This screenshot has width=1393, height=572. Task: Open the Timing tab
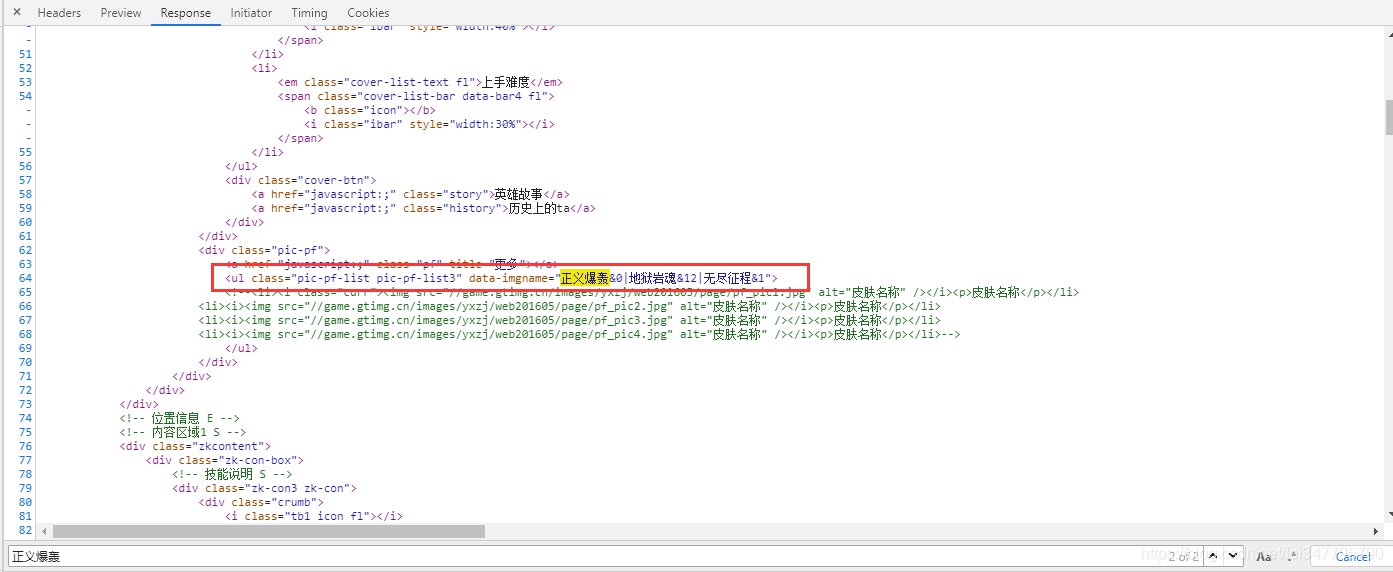(309, 13)
